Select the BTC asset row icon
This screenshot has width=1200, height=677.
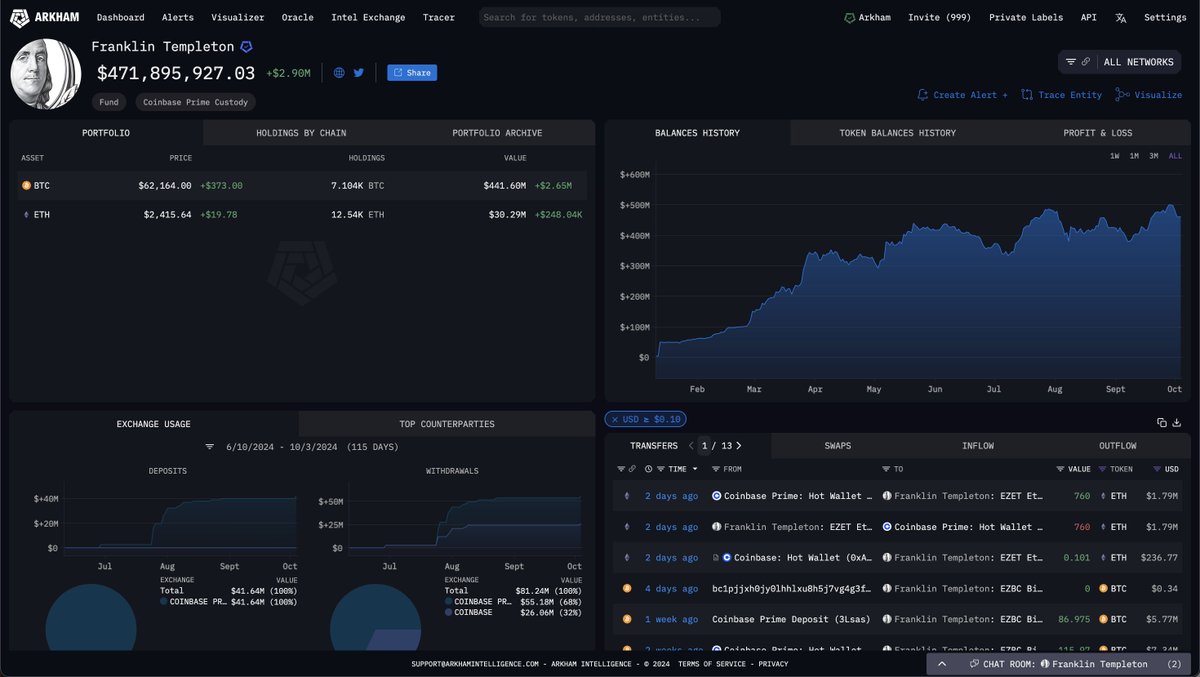click(x=26, y=185)
